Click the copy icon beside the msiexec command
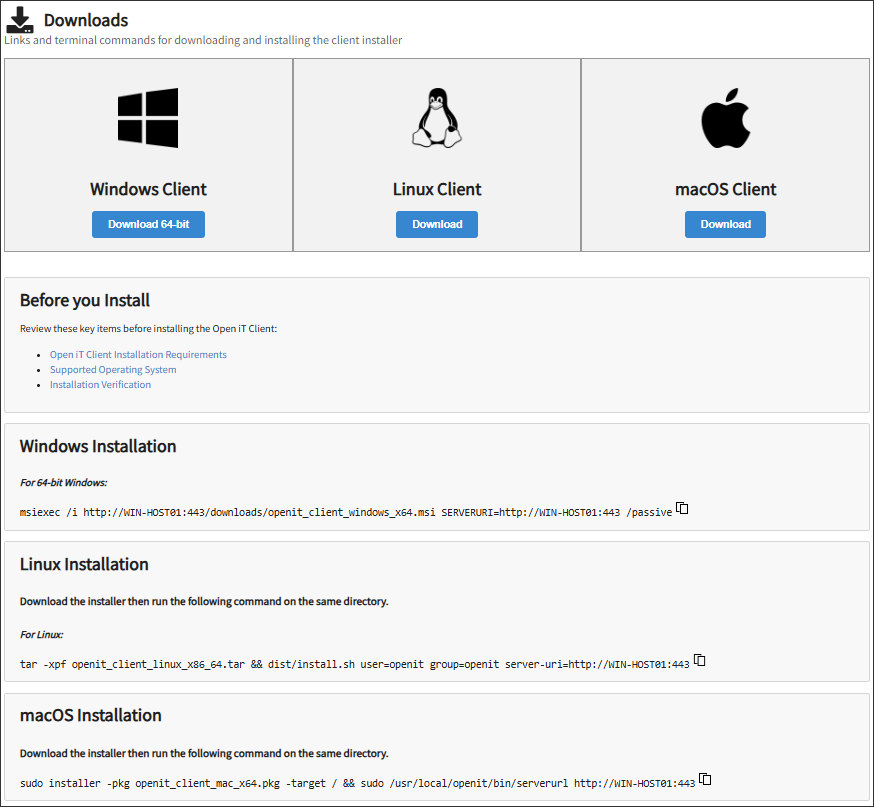Screen dimensions: 874x807 (681, 508)
